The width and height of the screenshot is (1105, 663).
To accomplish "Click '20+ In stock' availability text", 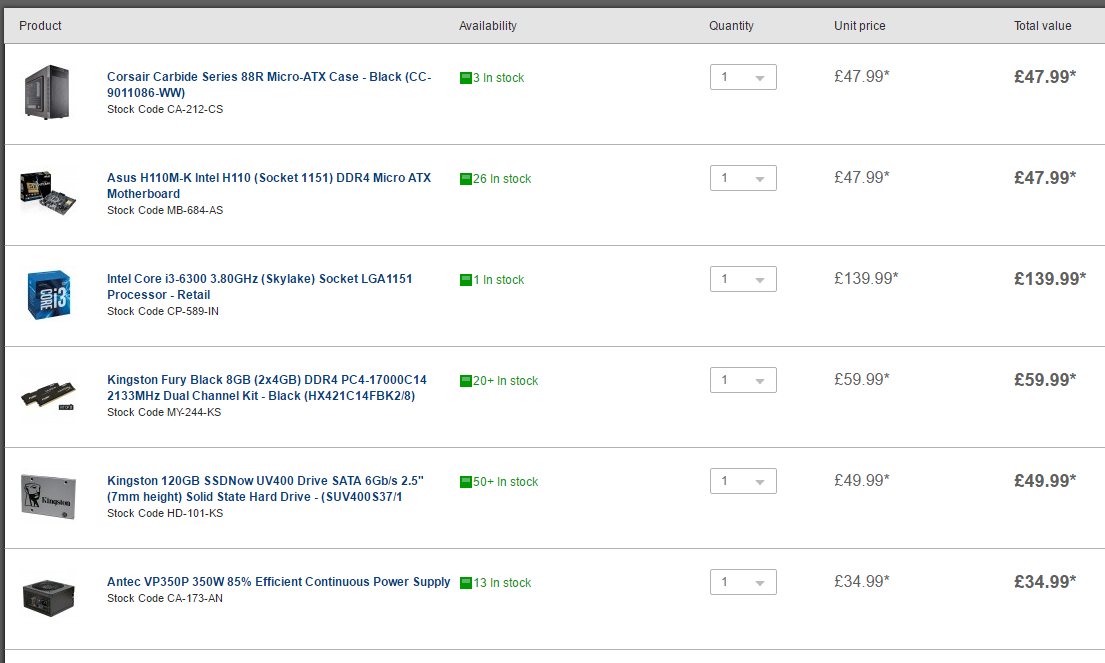I will [506, 381].
